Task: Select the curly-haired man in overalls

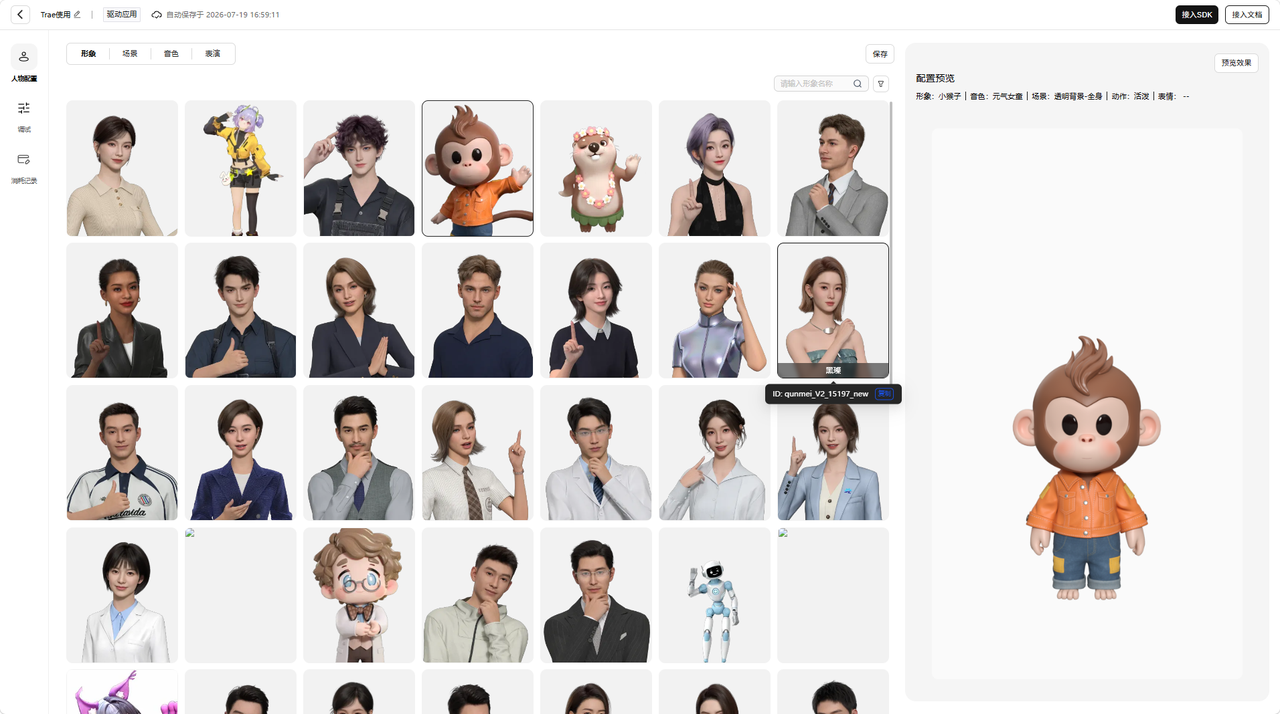Action: [359, 168]
